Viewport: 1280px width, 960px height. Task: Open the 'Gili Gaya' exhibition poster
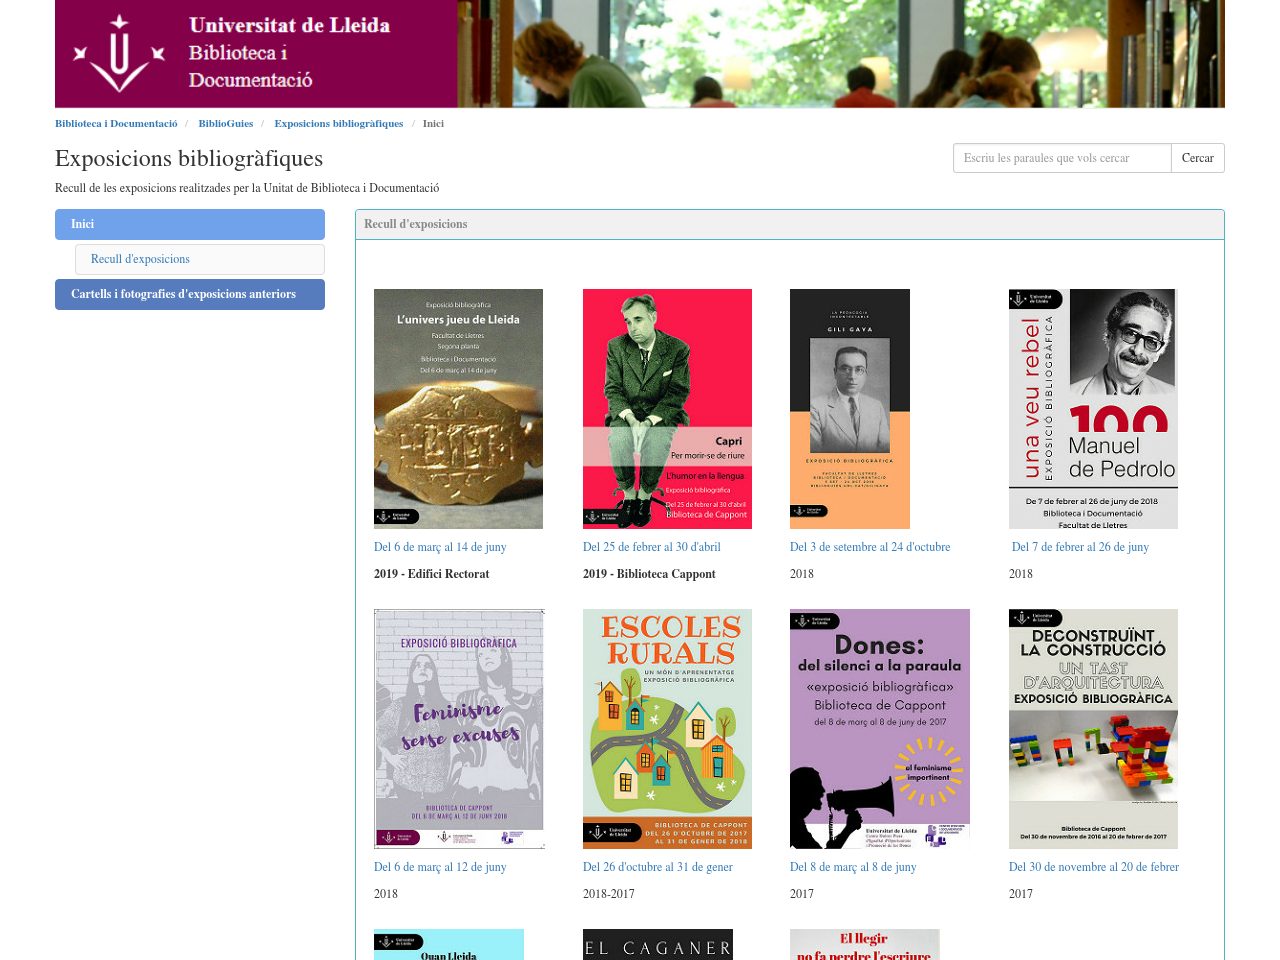(x=850, y=408)
